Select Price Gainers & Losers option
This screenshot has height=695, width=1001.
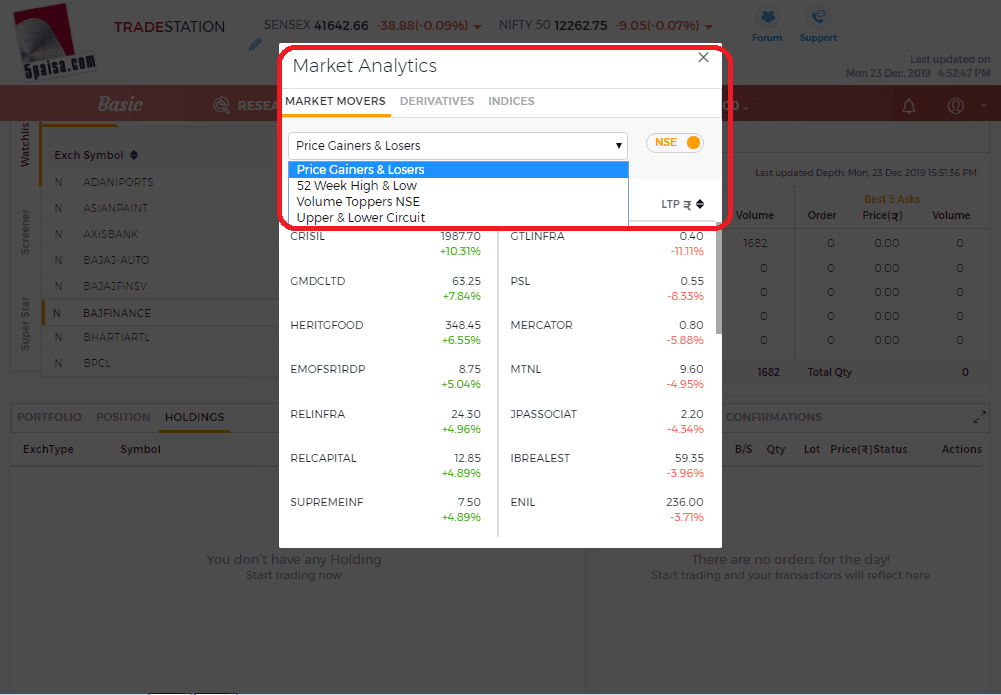tap(458, 170)
